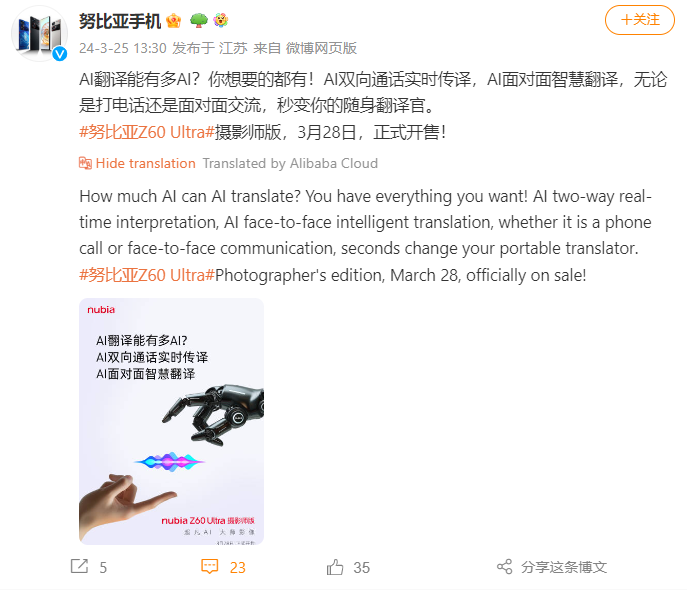
Task: Click the tree badge next to the username
Action: (198, 21)
